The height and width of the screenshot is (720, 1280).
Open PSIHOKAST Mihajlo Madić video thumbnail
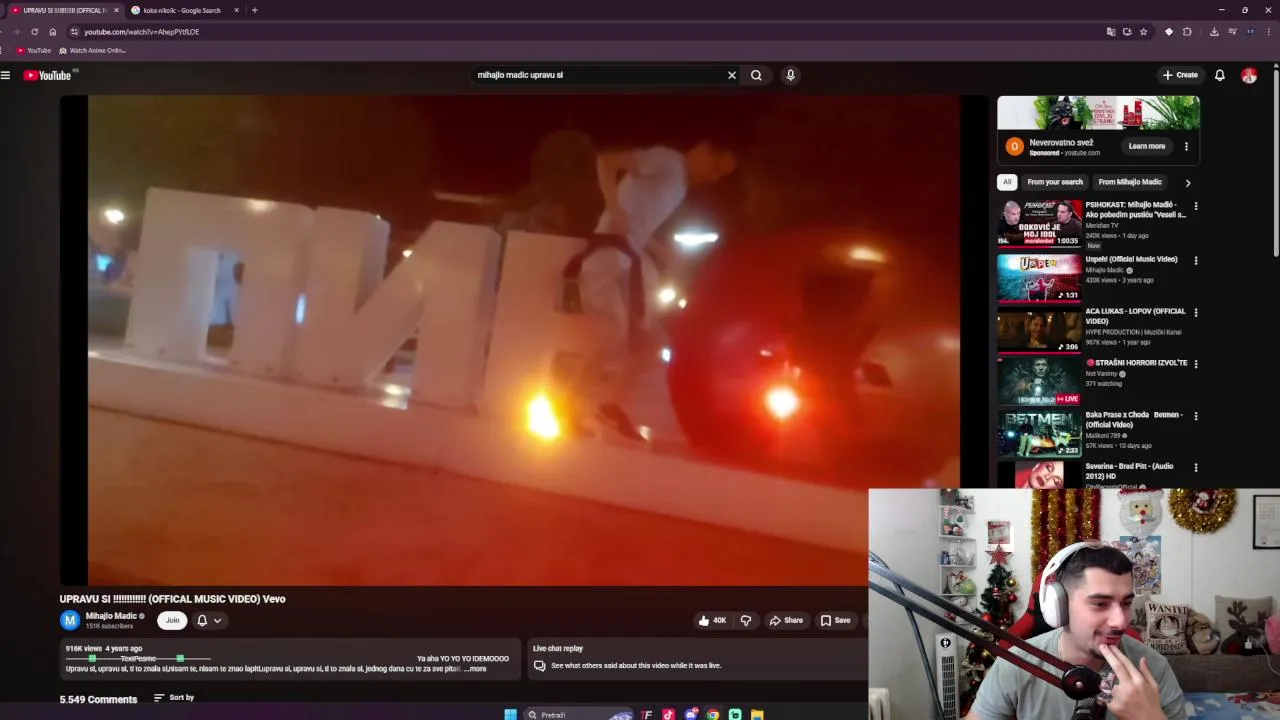1039,223
